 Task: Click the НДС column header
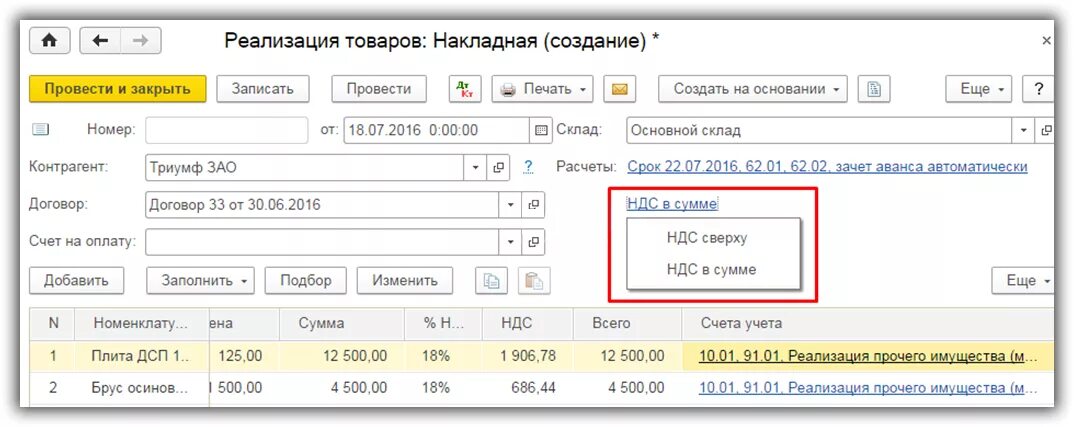(527, 324)
